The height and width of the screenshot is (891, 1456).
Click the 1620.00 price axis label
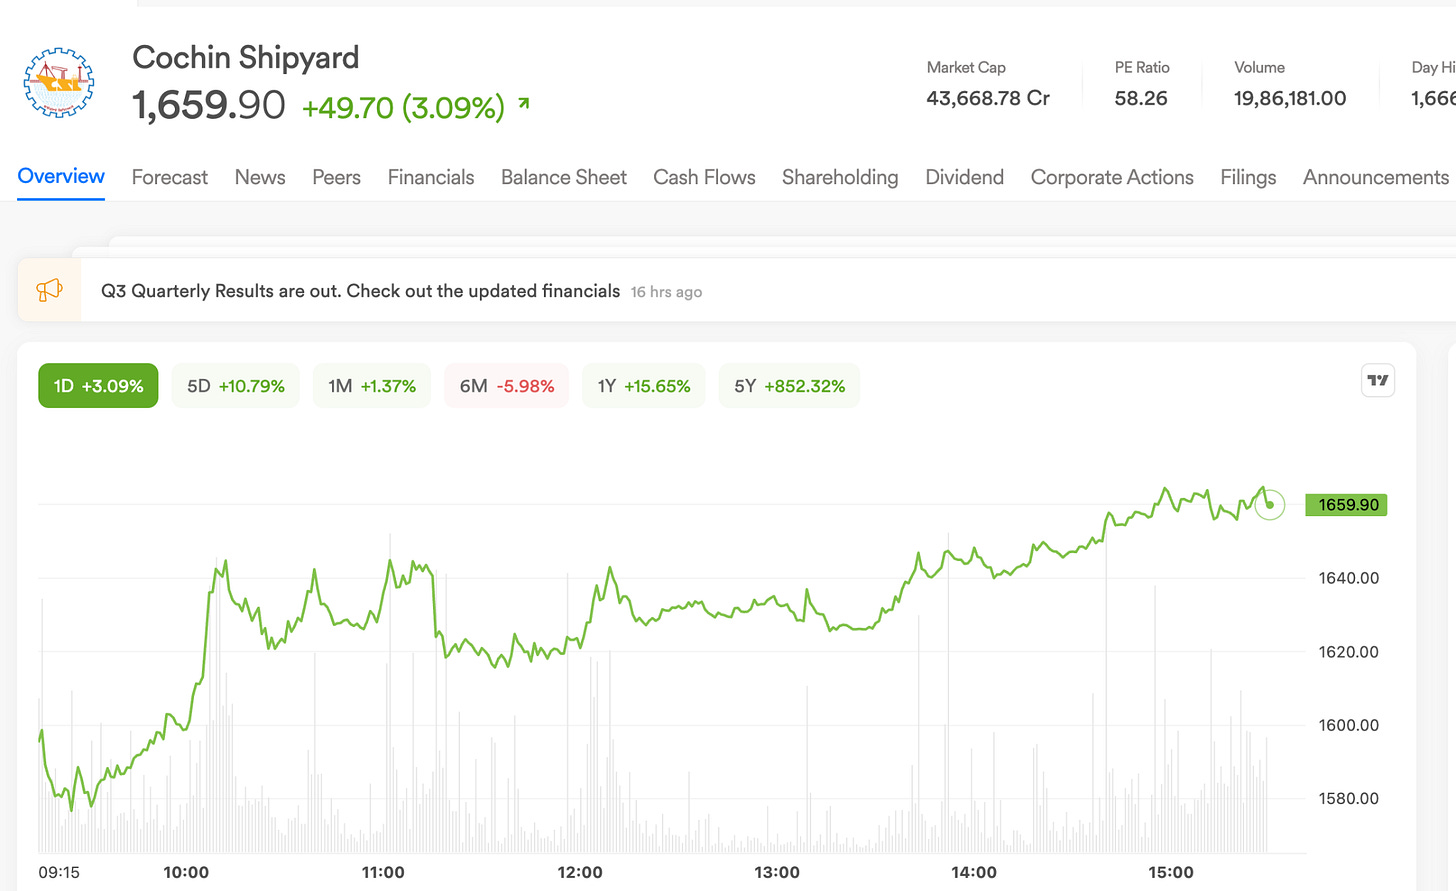coord(1348,652)
